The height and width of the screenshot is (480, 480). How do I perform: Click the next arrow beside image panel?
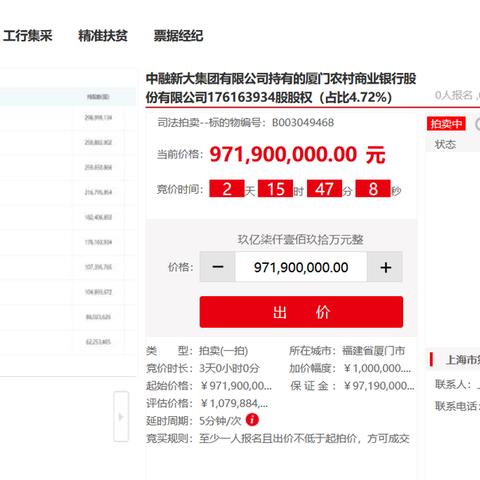[x=121, y=417]
